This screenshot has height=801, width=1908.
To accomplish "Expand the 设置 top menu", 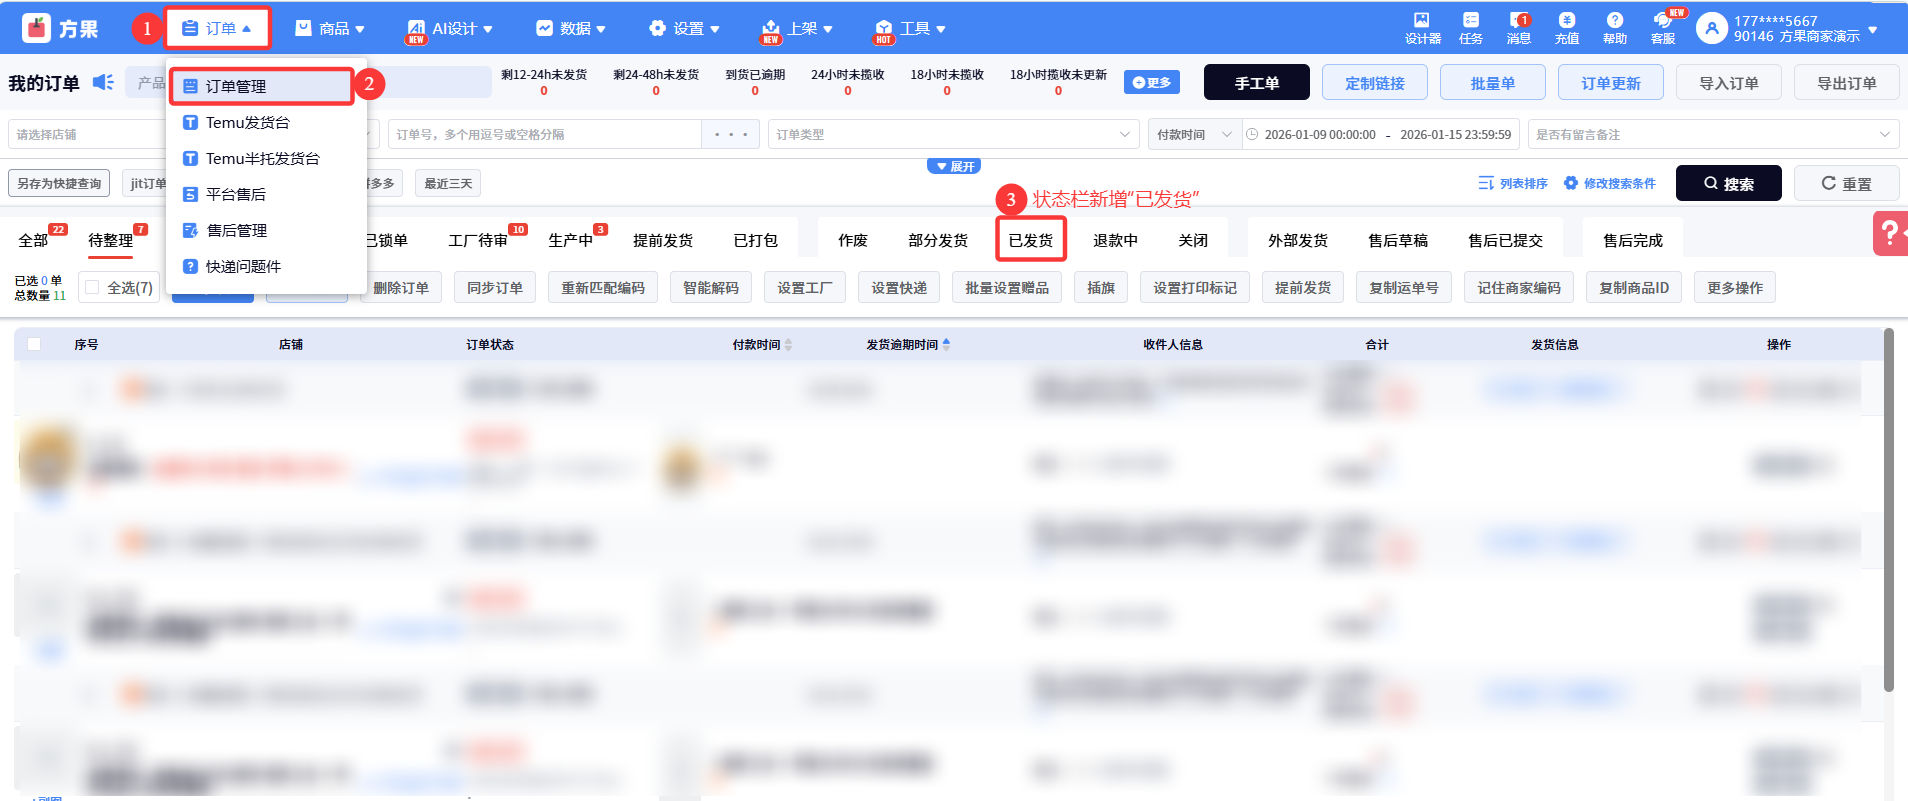I will coord(684,28).
